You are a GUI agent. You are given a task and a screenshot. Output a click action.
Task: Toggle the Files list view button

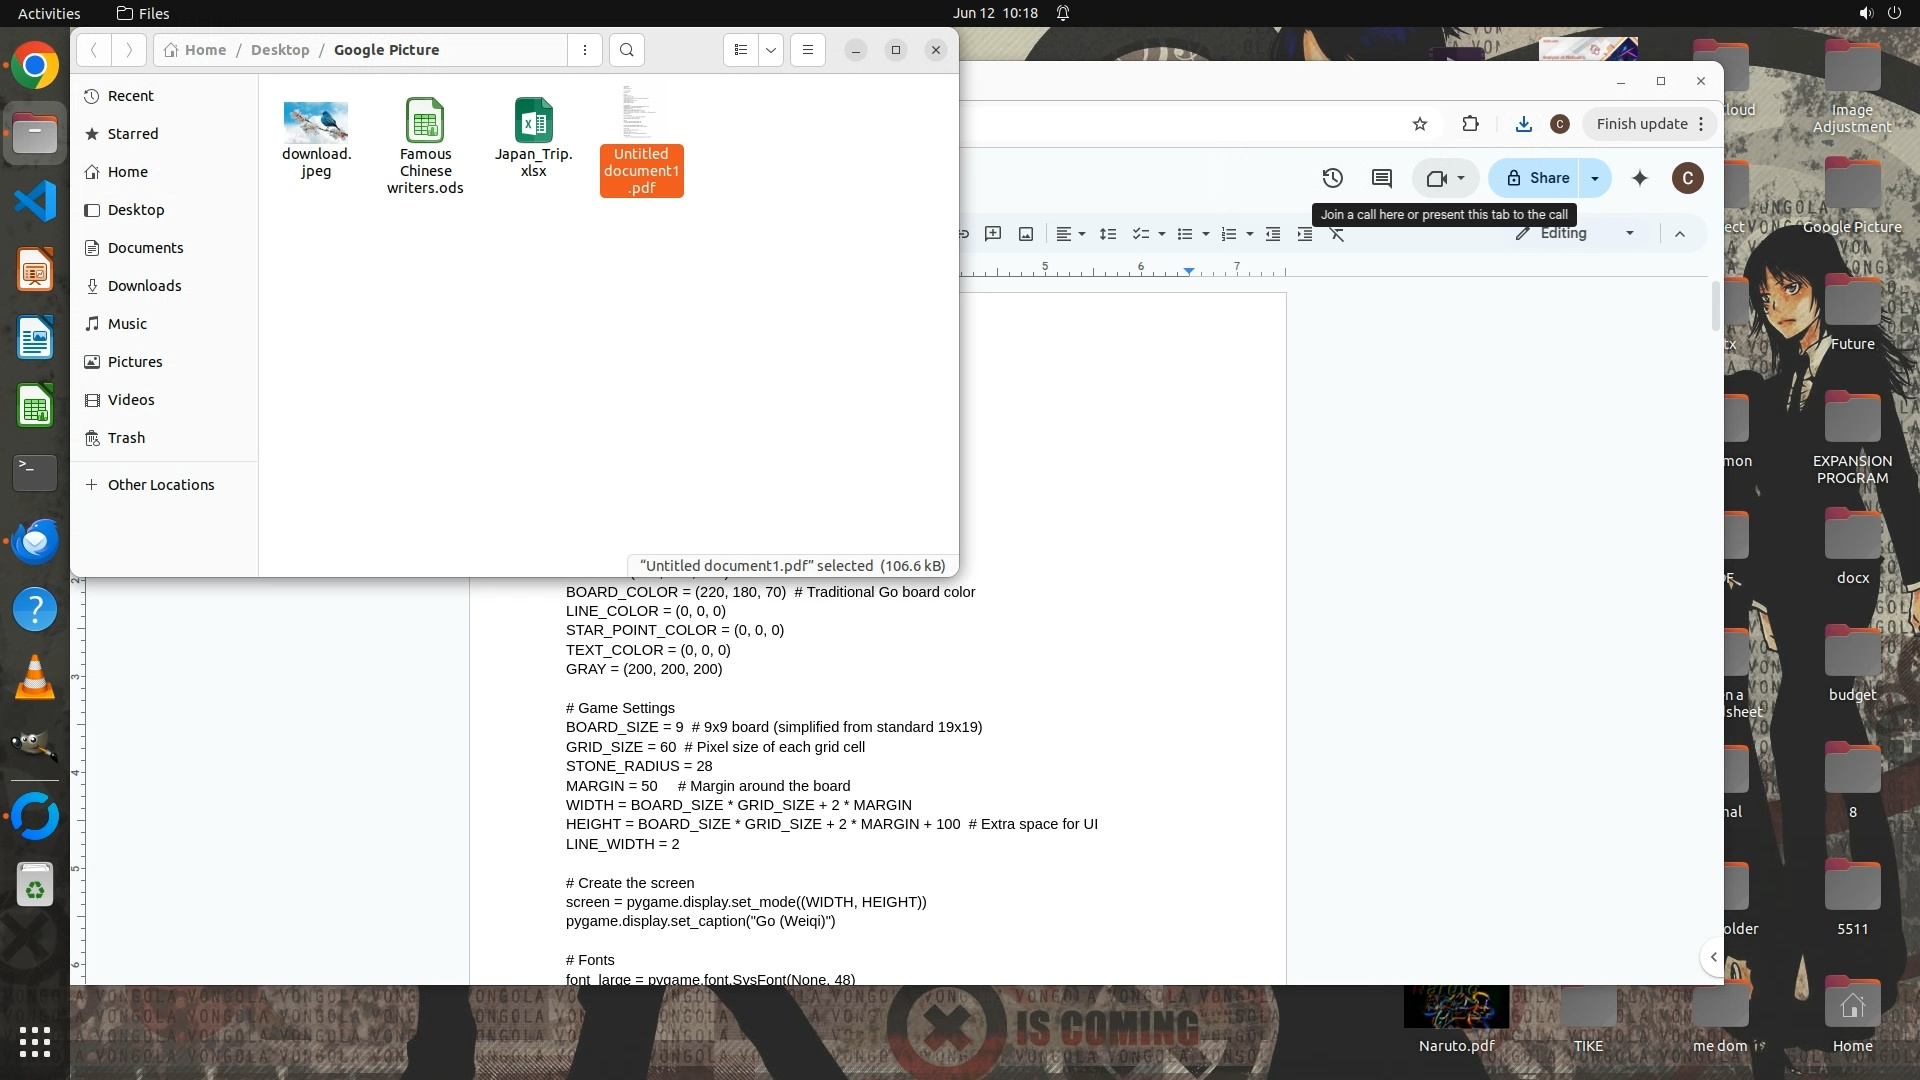740,50
